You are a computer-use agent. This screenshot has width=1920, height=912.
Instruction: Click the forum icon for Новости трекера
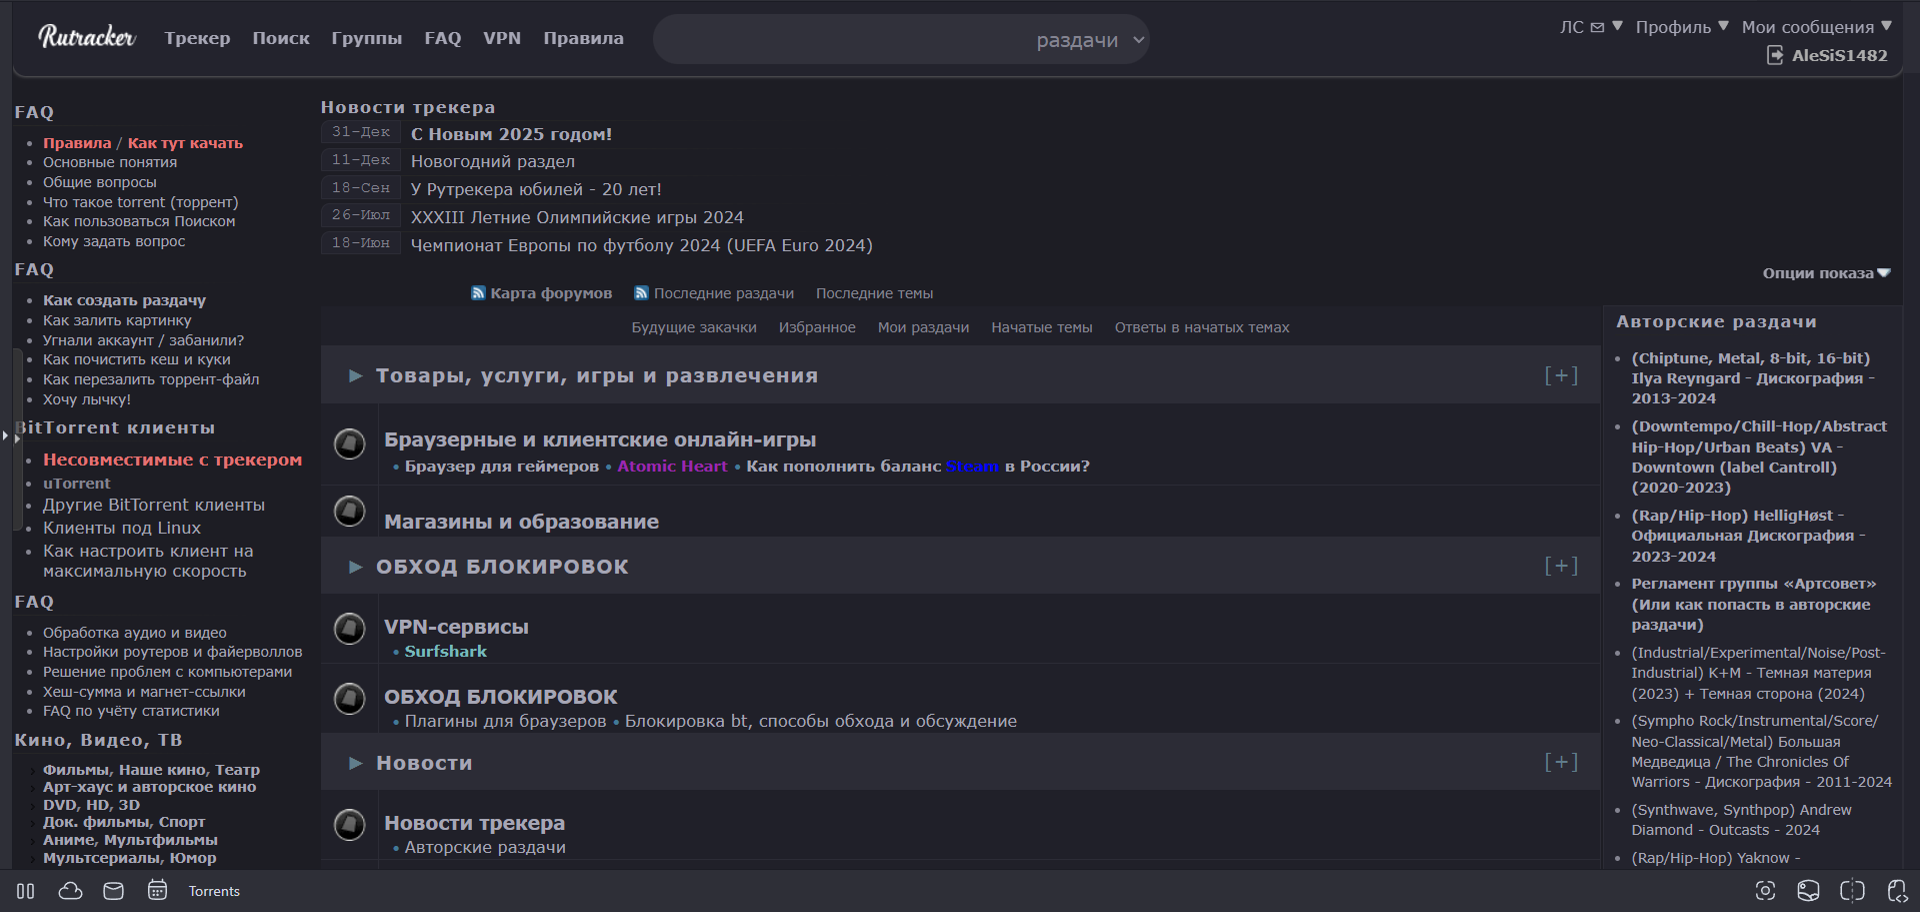tap(349, 825)
